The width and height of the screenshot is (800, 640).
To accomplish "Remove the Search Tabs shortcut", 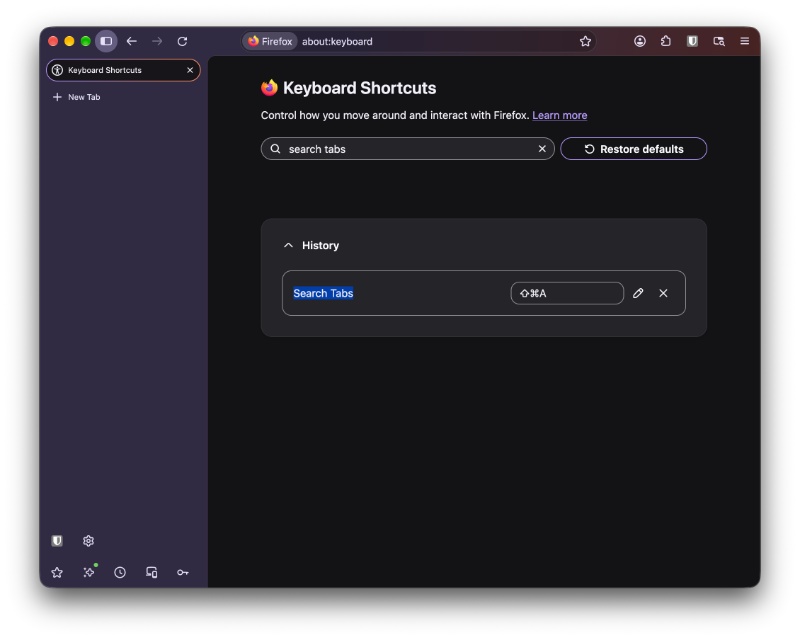I will (x=663, y=293).
